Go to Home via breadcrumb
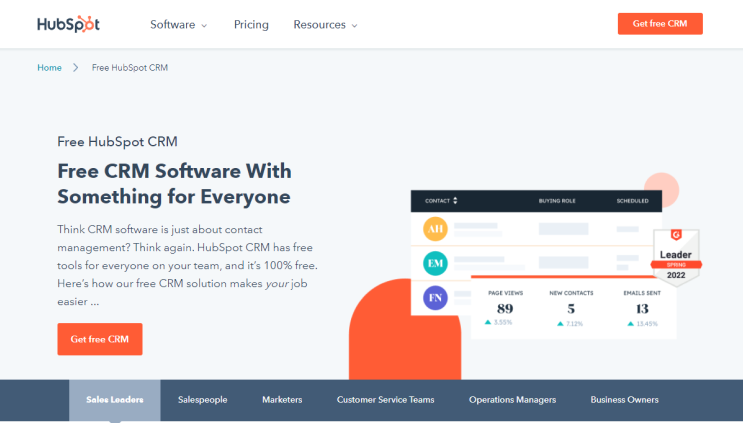 pos(49,68)
